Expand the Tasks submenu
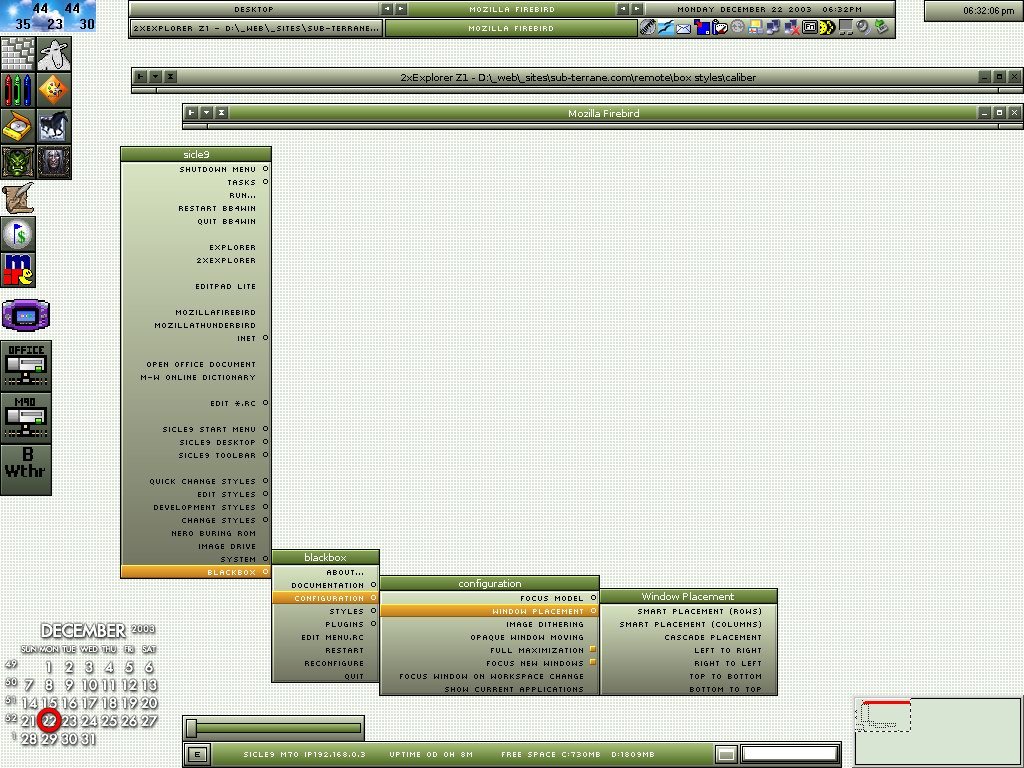The height and width of the screenshot is (768, 1024). 196,182
